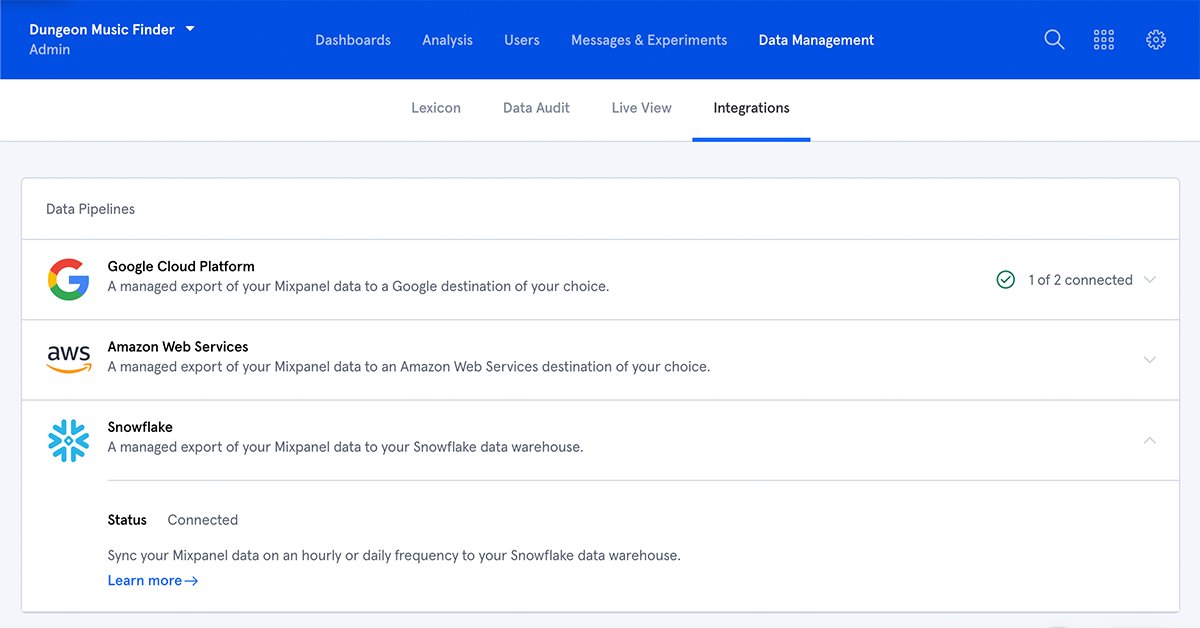Select the Live View tab
Screen dimensions: 1200x628
(641, 107)
